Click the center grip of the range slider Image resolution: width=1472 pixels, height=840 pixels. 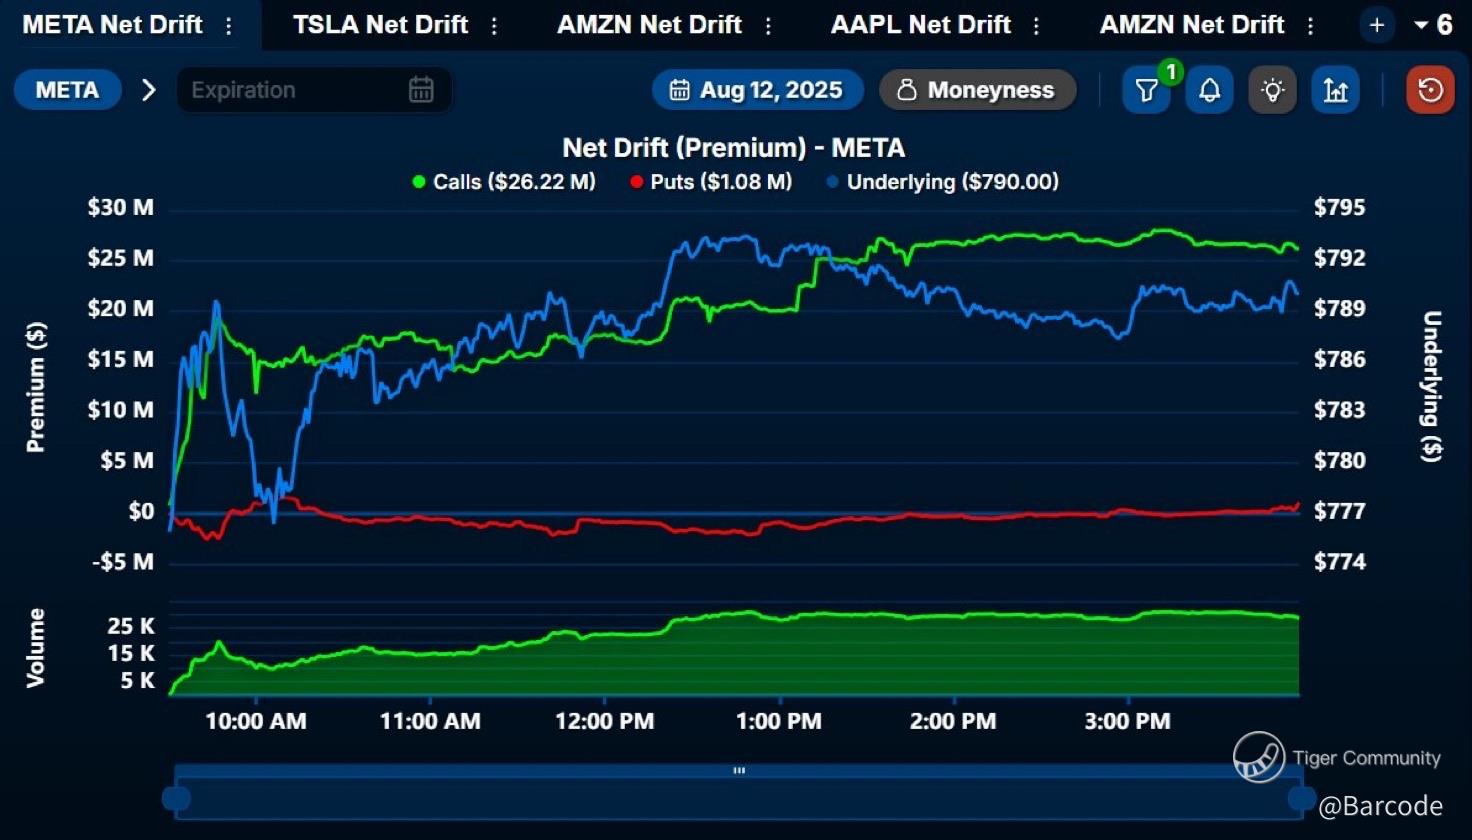coord(739,771)
